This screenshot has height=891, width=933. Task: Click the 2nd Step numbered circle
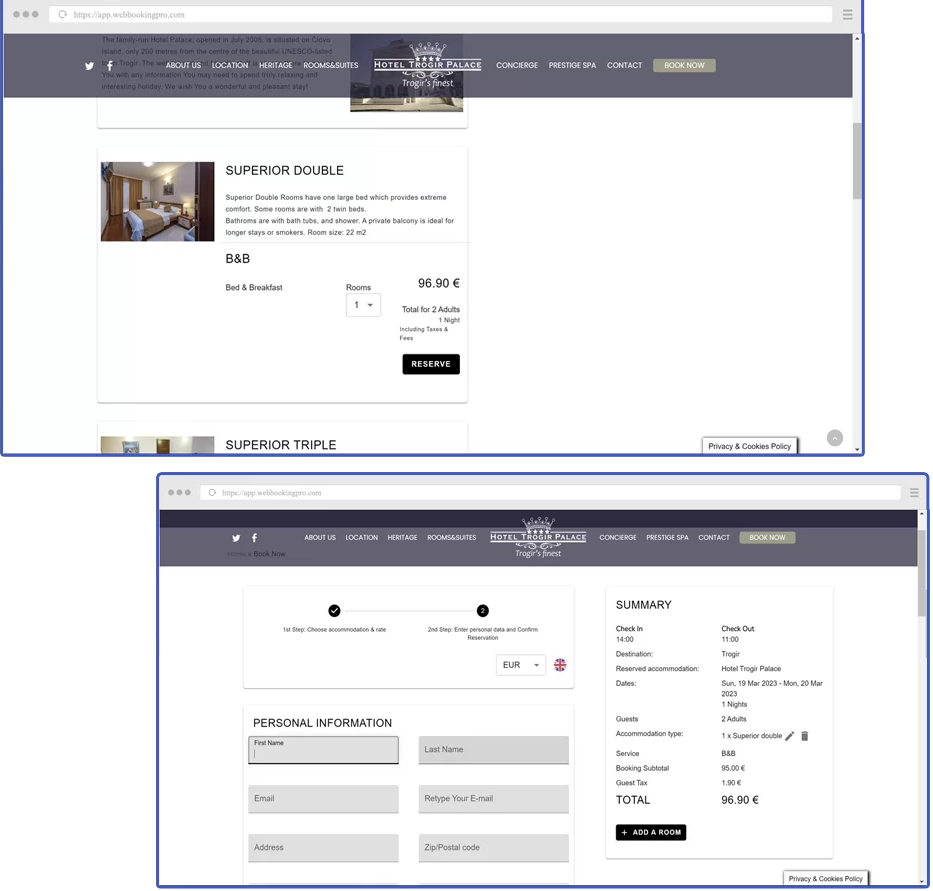pos(482,611)
